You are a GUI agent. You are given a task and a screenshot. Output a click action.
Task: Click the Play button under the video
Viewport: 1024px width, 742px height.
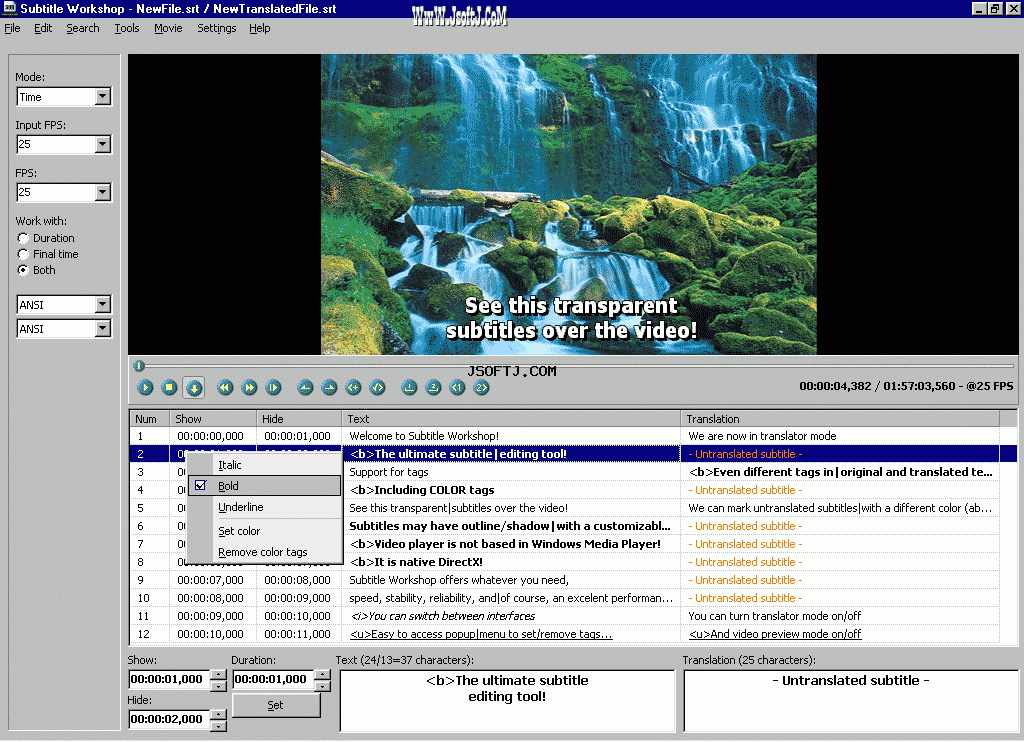145,387
